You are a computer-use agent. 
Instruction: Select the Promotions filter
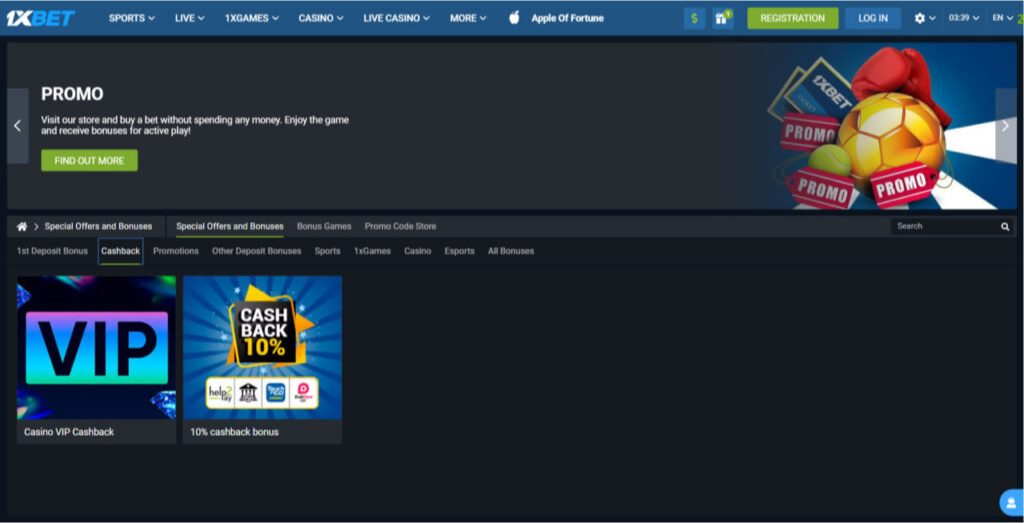(176, 251)
